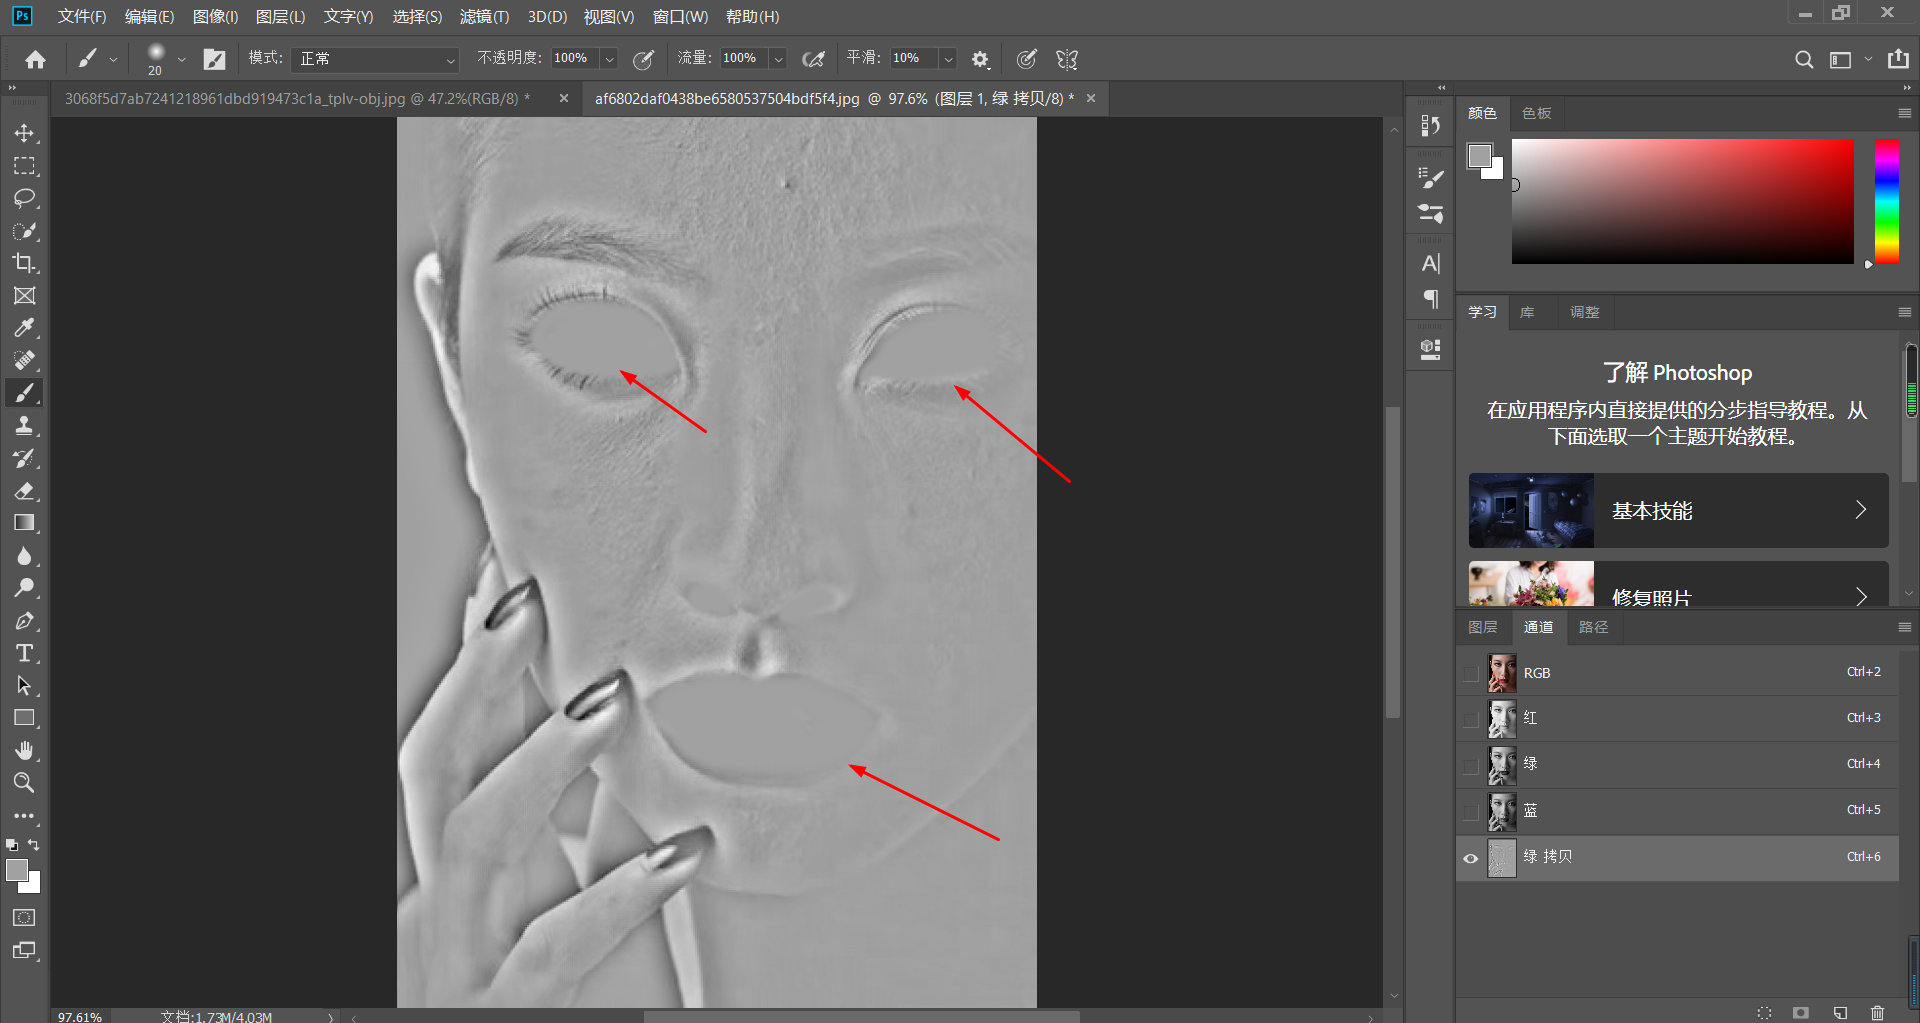Screen dimensions: 1920x1023
Task: Click the foreground color swatch in toolbar
Action: (x=17, y=871)
